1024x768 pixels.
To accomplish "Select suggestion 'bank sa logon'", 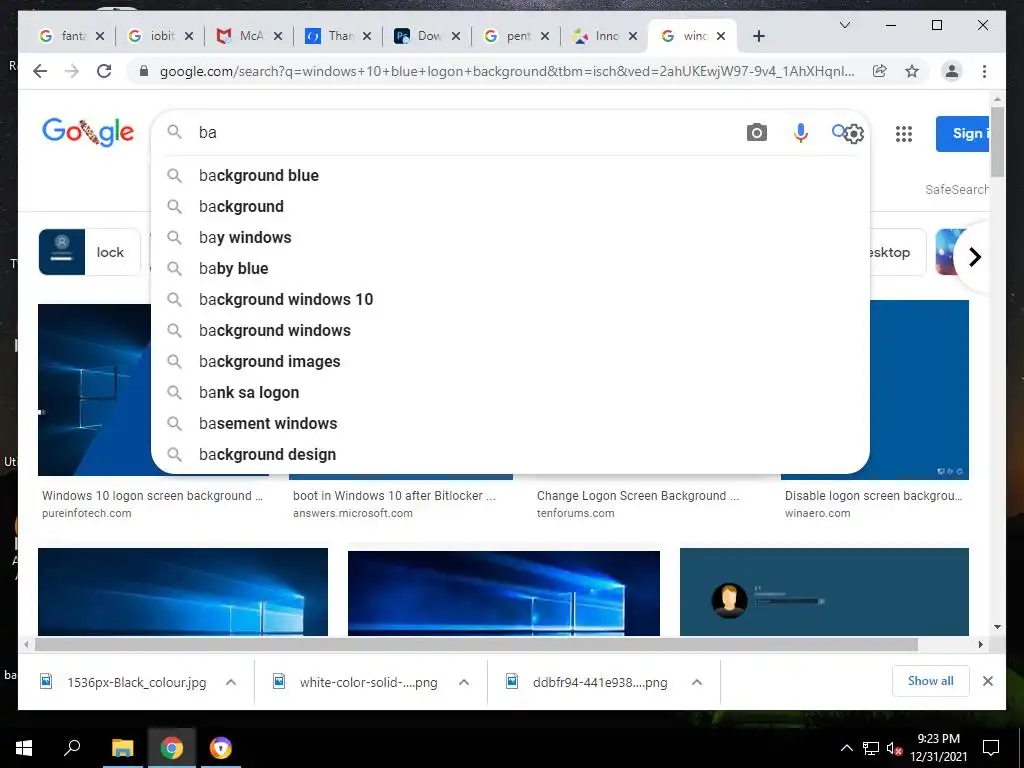I will pyautogui.click(x=510, y=392).
